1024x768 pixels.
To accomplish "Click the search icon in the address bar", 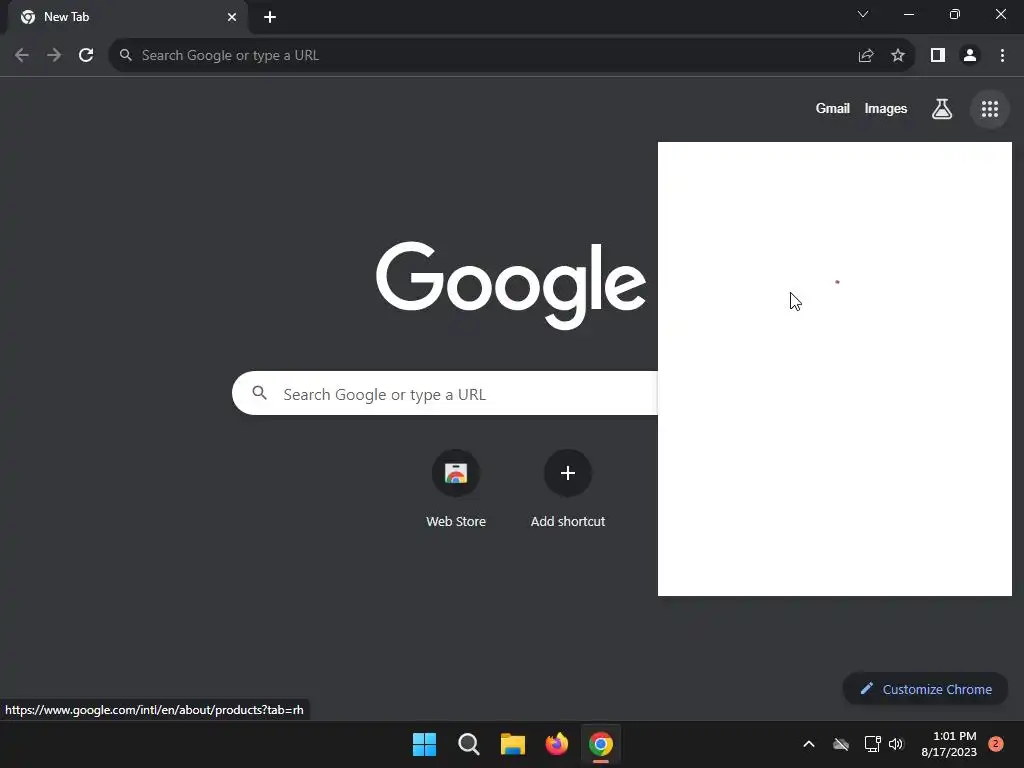I will 125,56.
